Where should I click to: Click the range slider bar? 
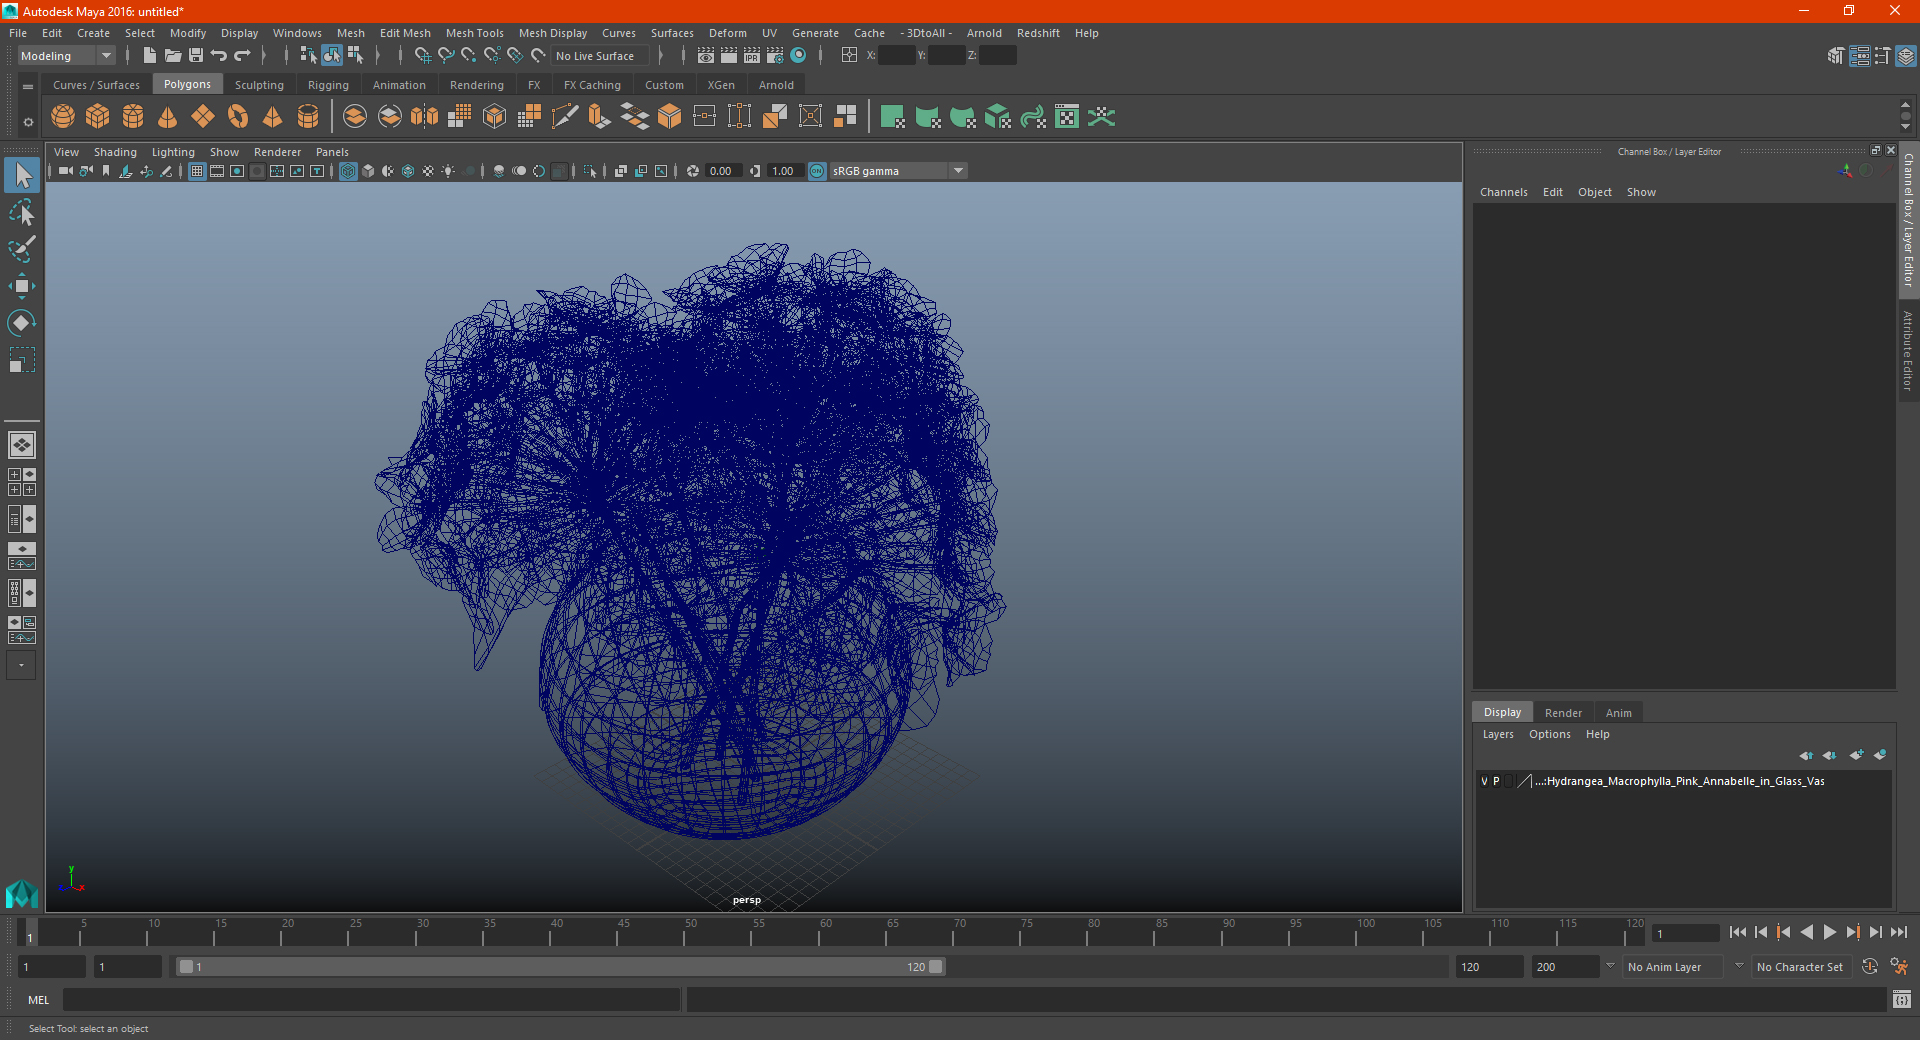point(560,967)
